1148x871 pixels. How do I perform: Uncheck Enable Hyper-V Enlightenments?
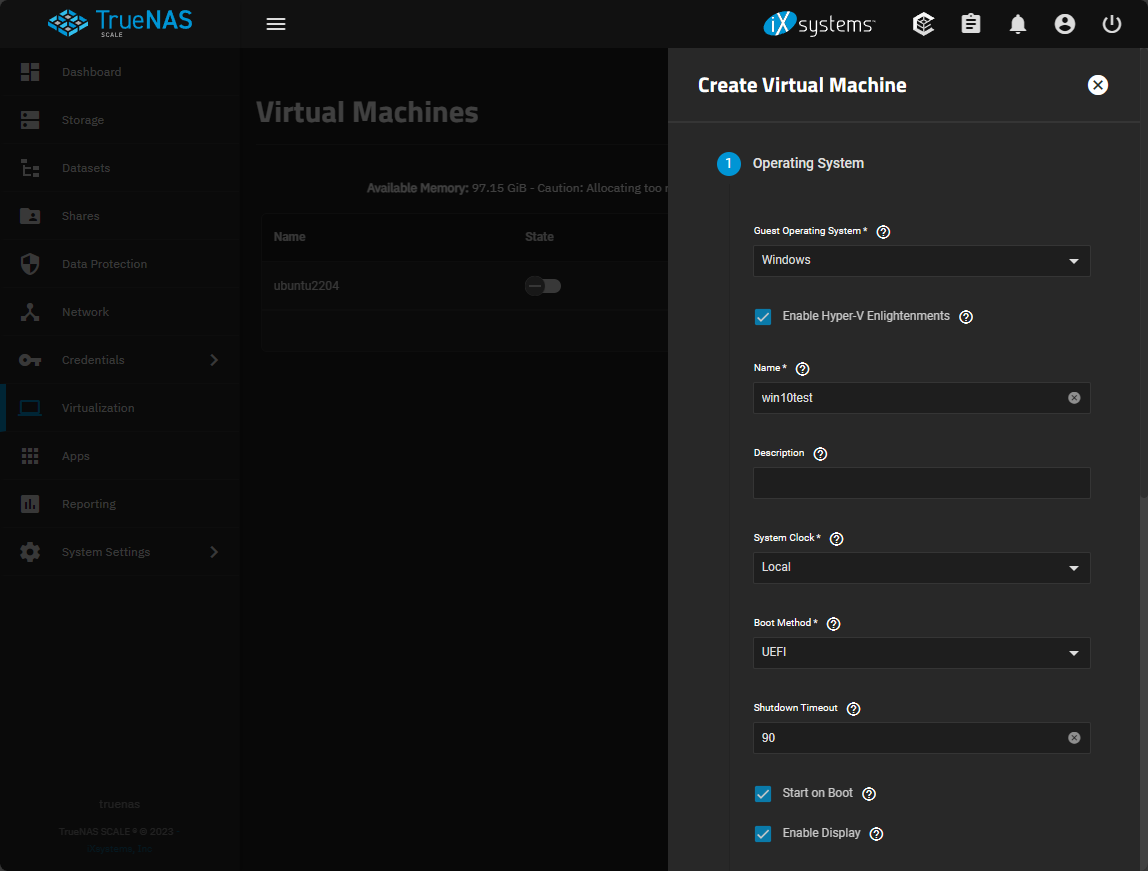(763, 317)
